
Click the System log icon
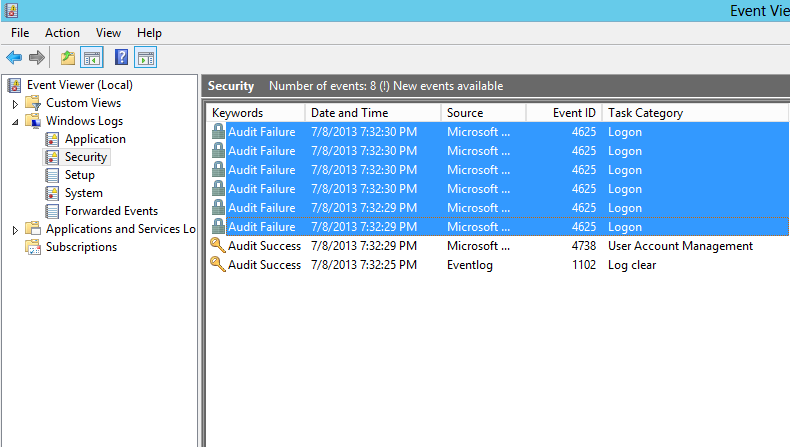52,193
